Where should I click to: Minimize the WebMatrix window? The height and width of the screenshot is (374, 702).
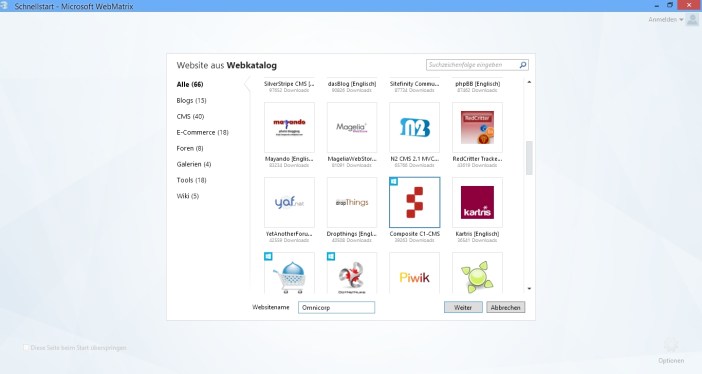[x=657, y=6]
